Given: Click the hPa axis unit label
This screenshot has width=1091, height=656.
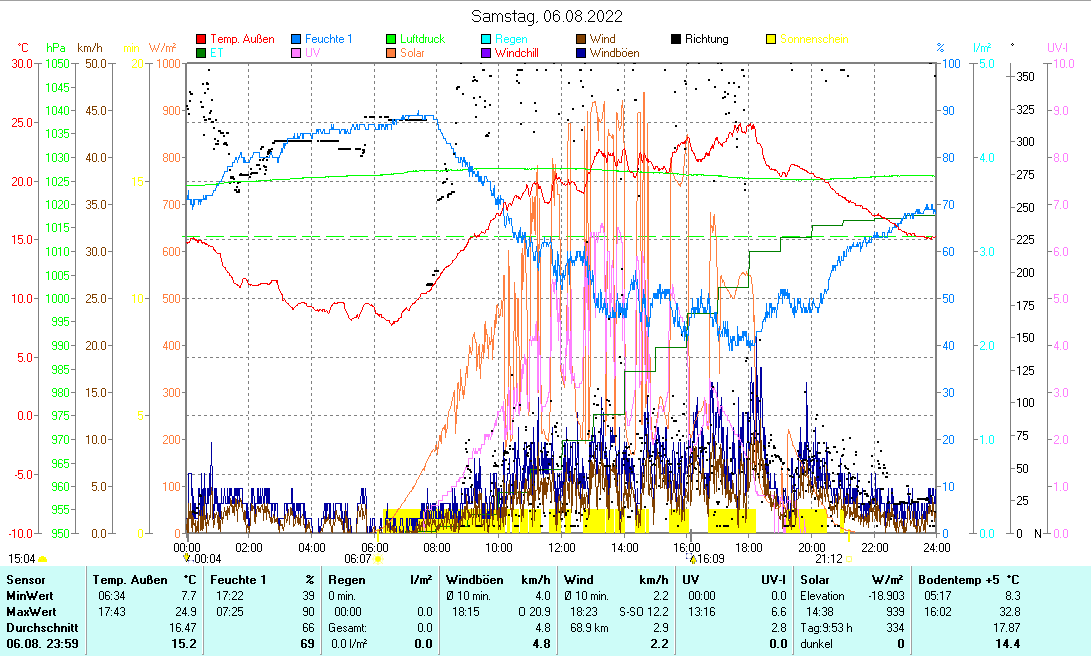Looking at the screenshot, I should tap(56, 48).
